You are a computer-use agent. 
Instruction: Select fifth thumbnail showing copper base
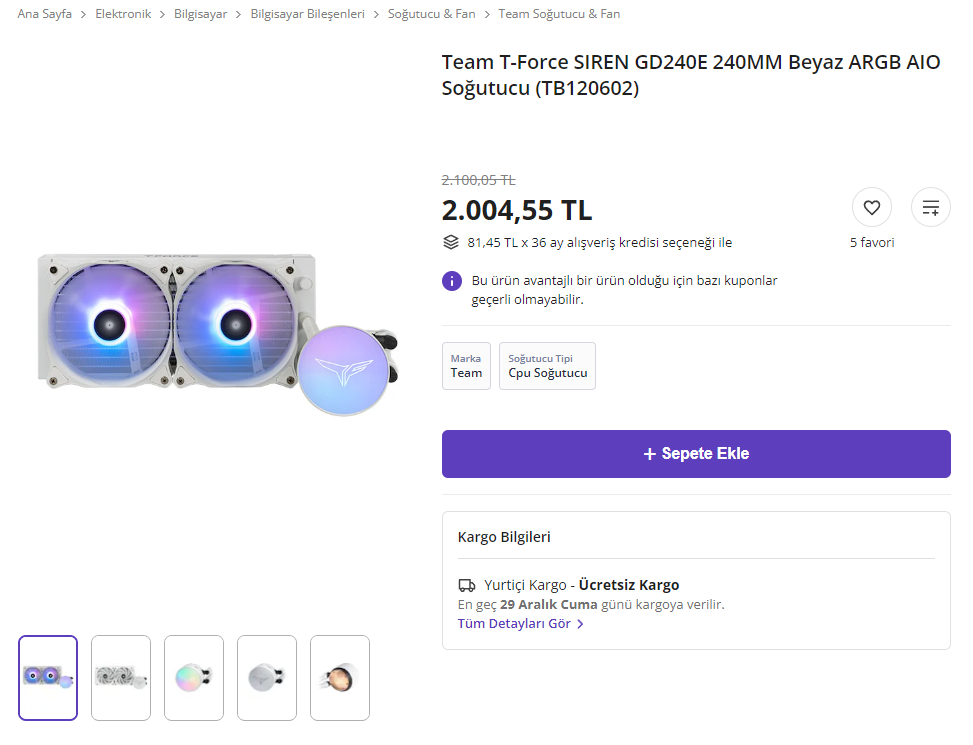pos(340,678)
